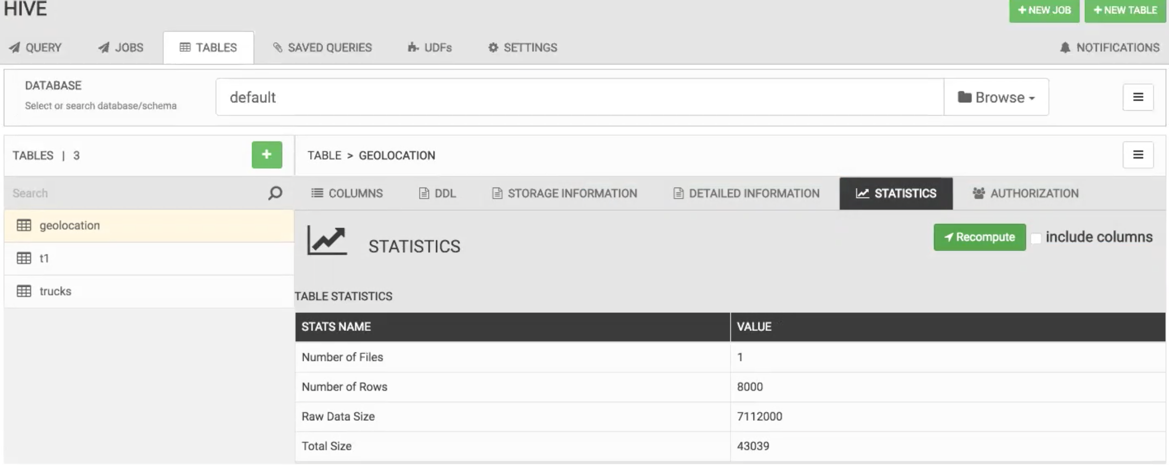The width and height of the screenshot is (1169, 465).
Task: Click the notifications bell icon
Action: tap(1065, 48)
